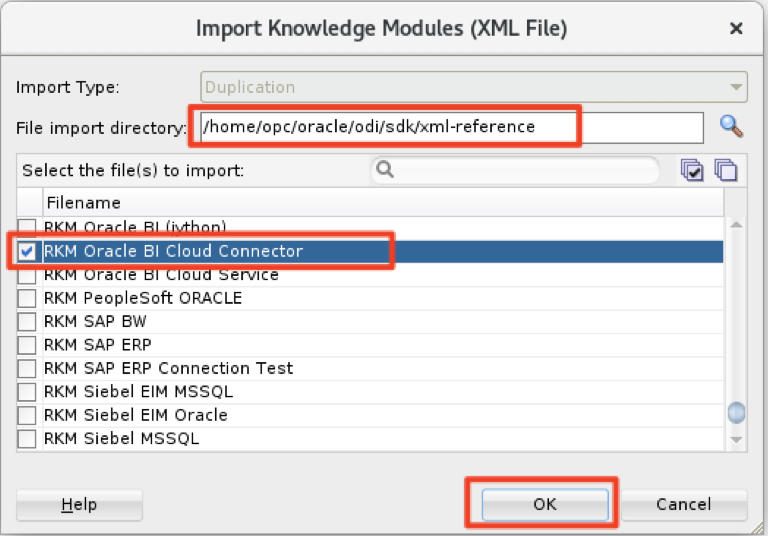
Task: Click the scrollbar thumb in the file list
Action: 736,412
